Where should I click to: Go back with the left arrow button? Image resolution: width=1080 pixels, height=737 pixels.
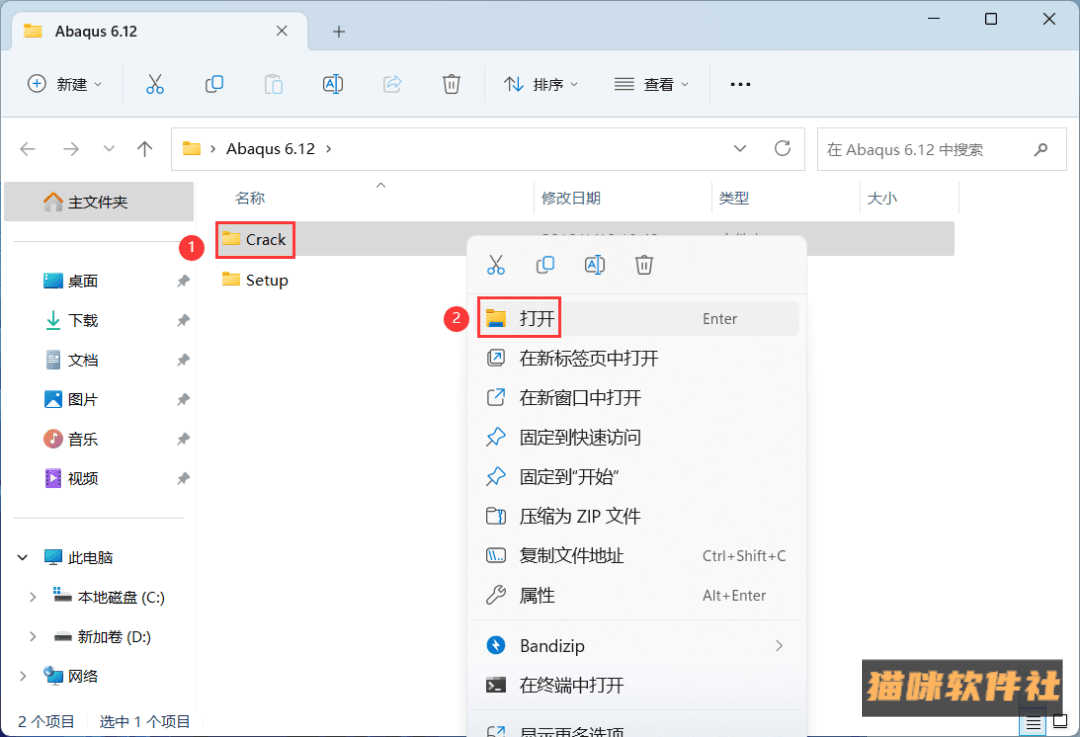[x=28, y=149]
